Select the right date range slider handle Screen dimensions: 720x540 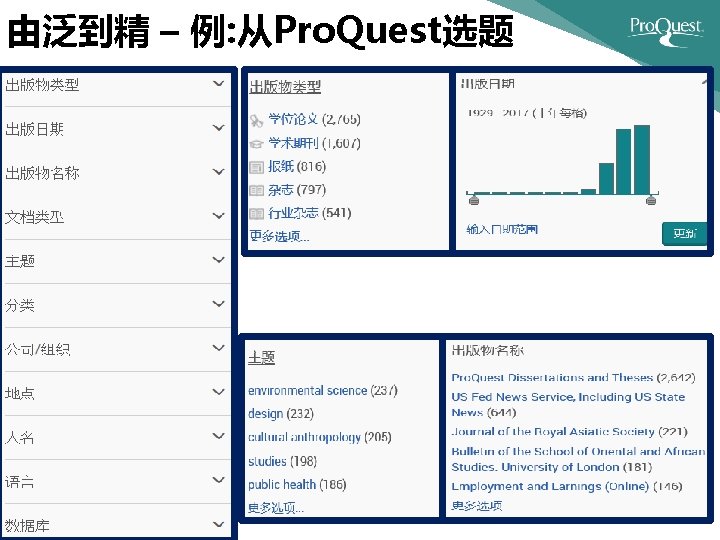coord(651,200)
